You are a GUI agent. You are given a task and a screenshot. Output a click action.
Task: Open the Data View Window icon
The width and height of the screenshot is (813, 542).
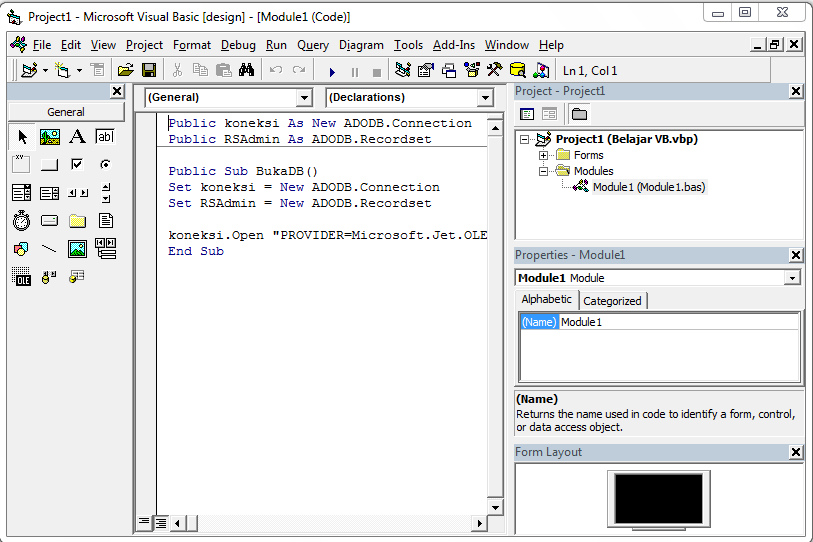[517, 70]
